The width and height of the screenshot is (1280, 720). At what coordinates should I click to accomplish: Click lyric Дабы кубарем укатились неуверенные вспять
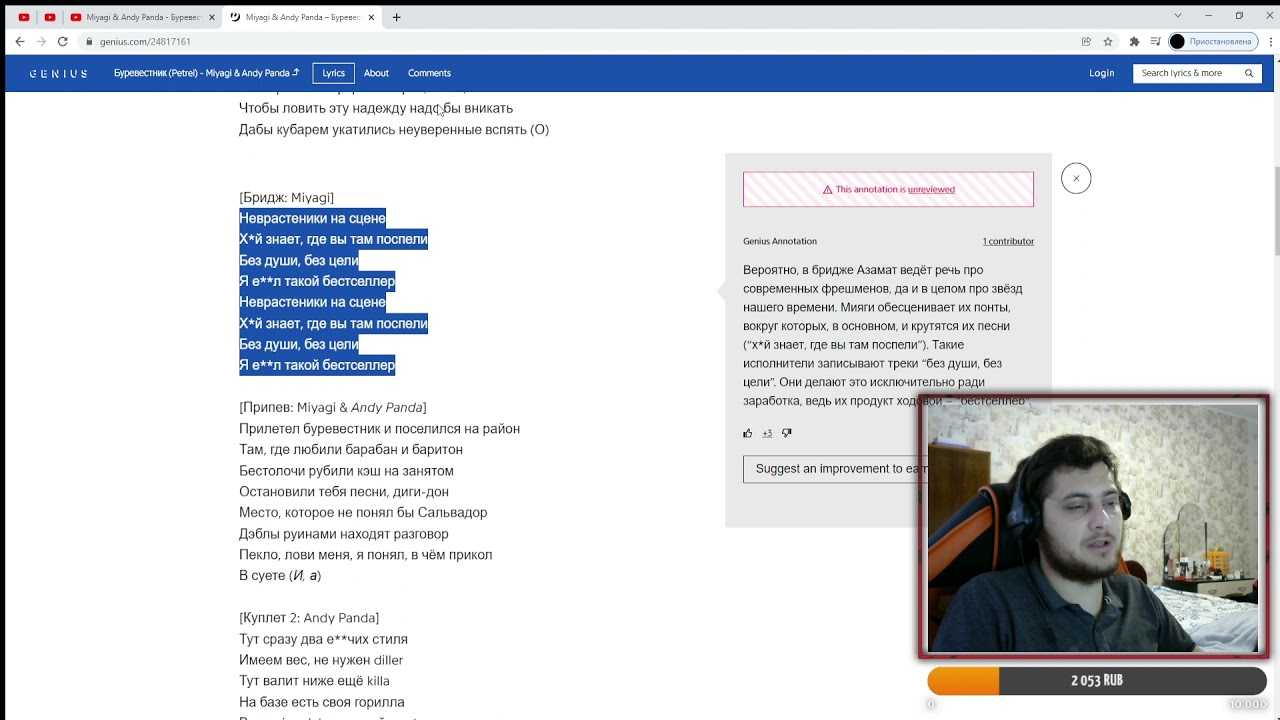(394, 129)
